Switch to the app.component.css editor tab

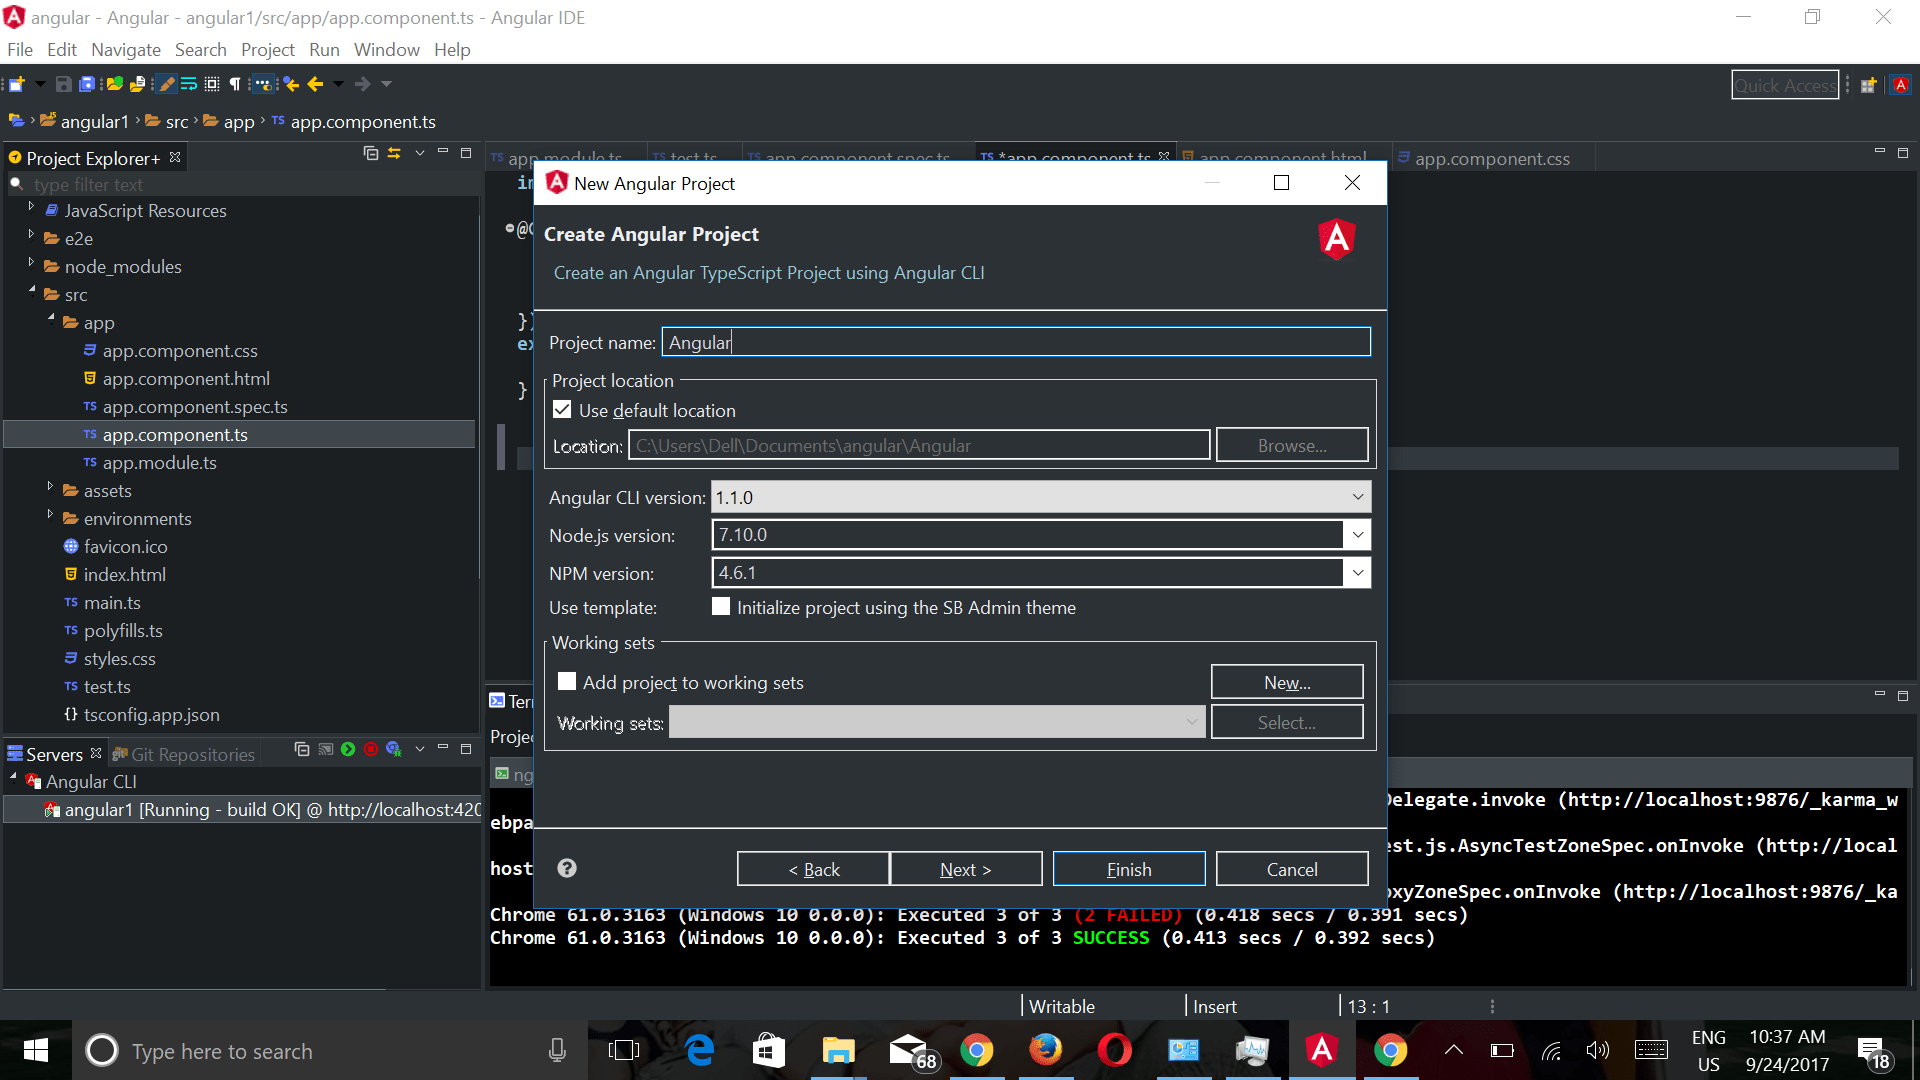click(x=1490, y=158)
